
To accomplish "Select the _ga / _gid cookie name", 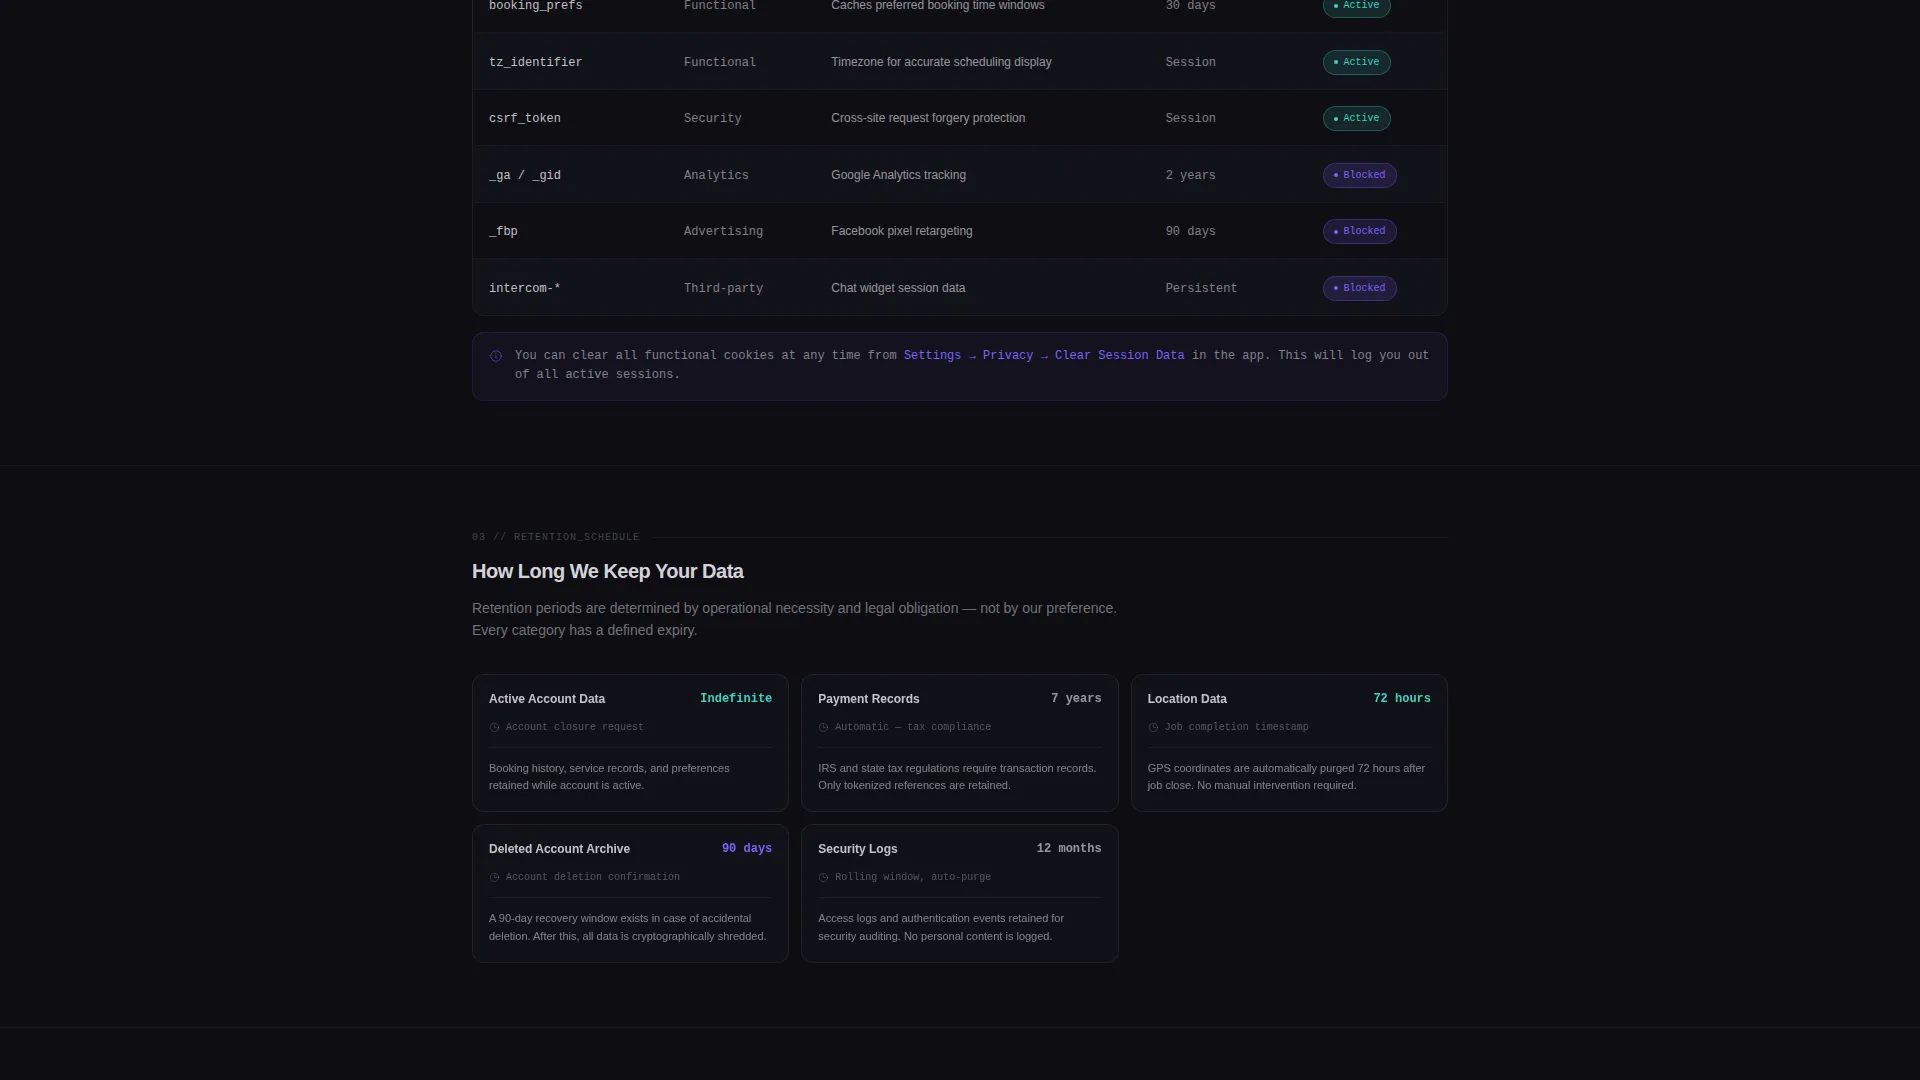I will pyautogui.click(x=524, y=175).
